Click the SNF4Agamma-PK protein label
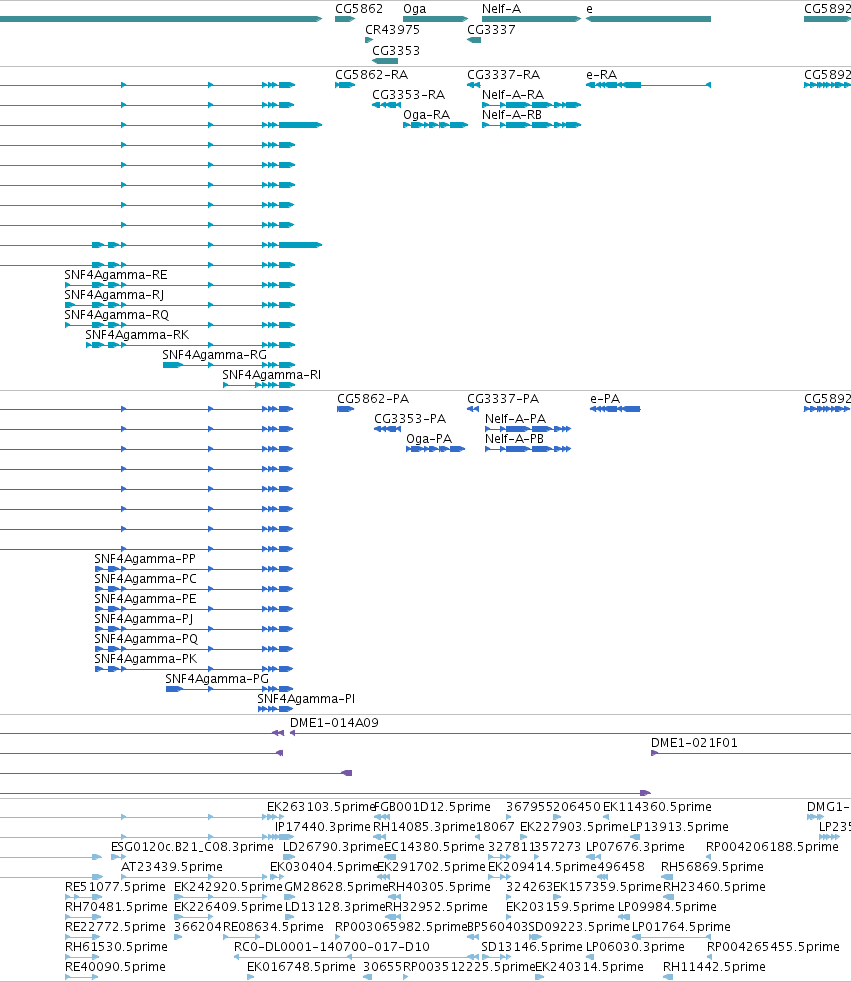Viewport: 851px width, 982px height. [145, 659]
